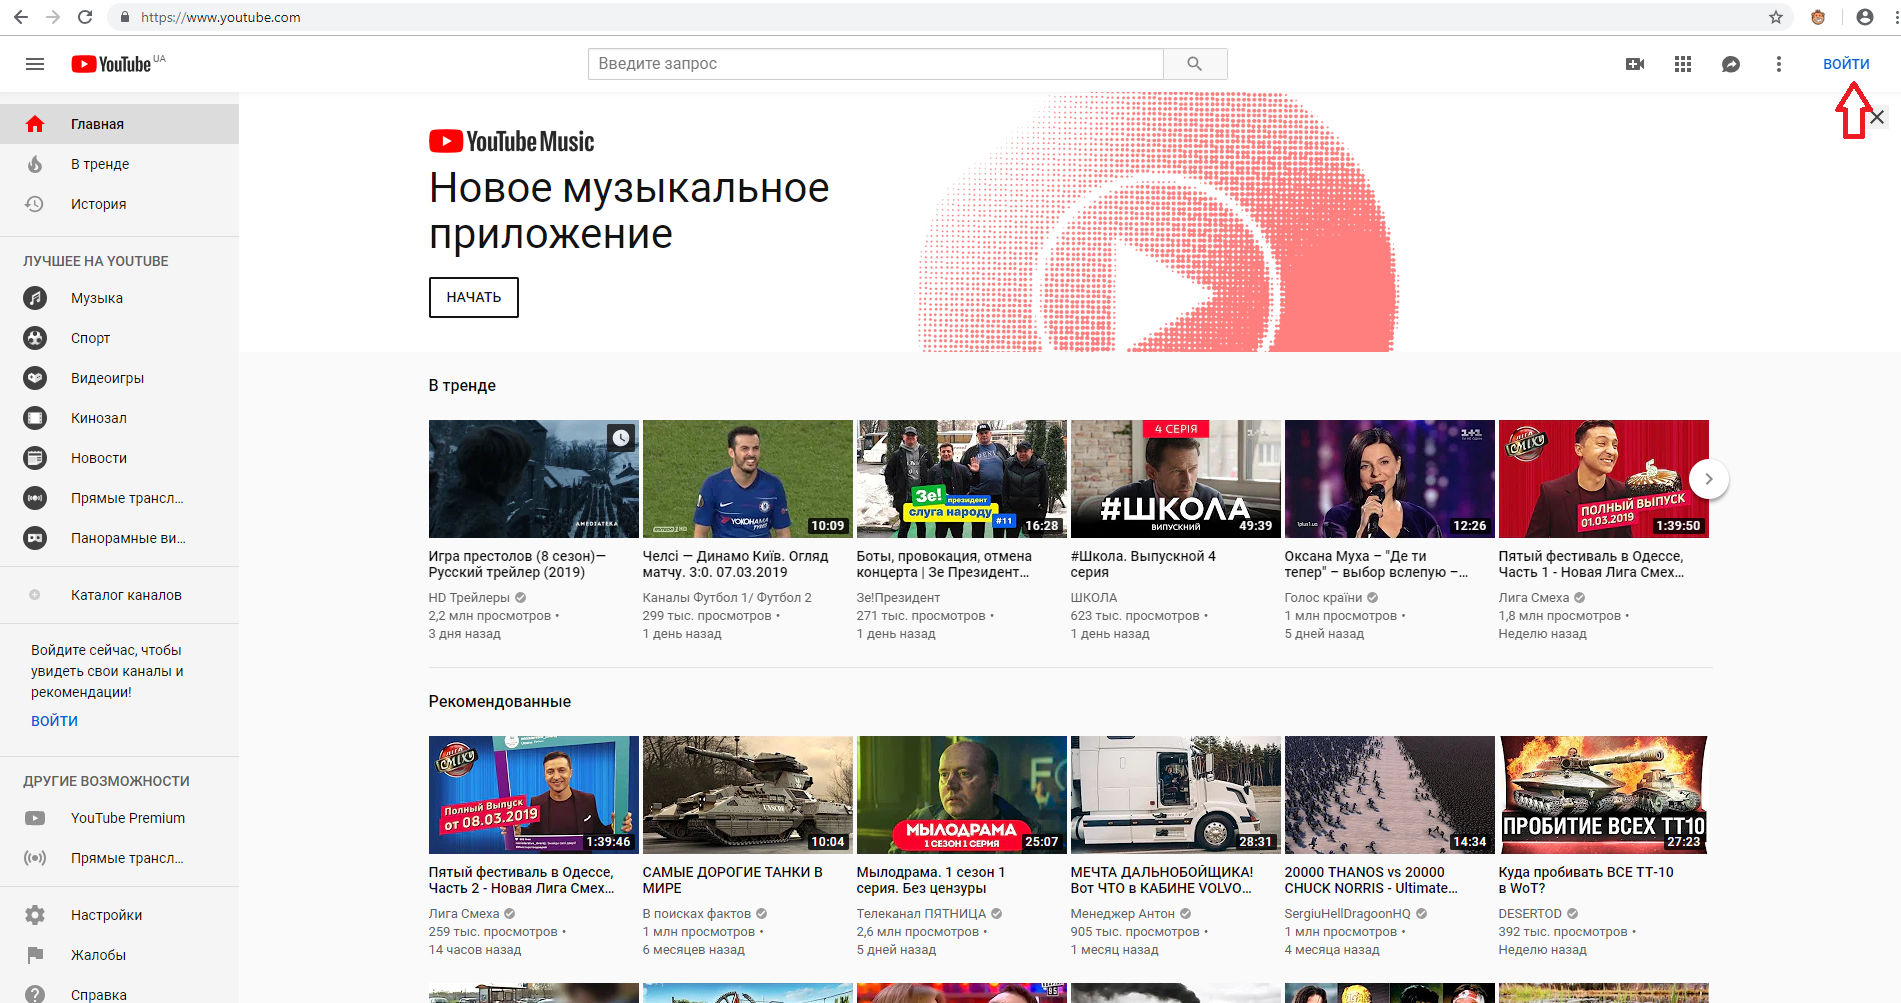Open title Оксана Муха – Де ти тепер
This screenshot has height=1003, width=1901.
(x=1377, y=564)
